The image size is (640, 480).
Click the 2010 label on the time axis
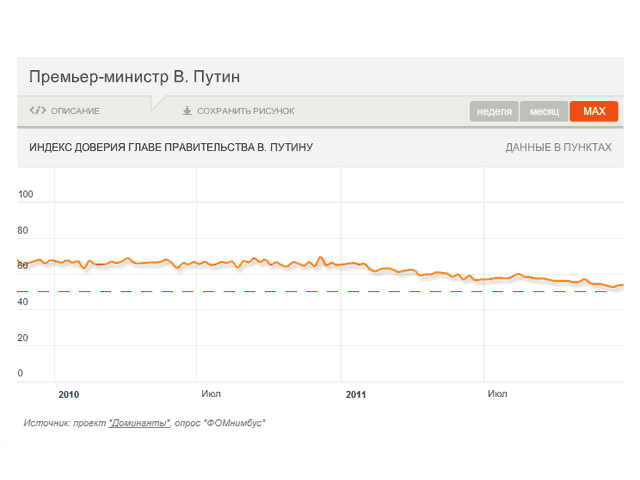tap(69, 394)
